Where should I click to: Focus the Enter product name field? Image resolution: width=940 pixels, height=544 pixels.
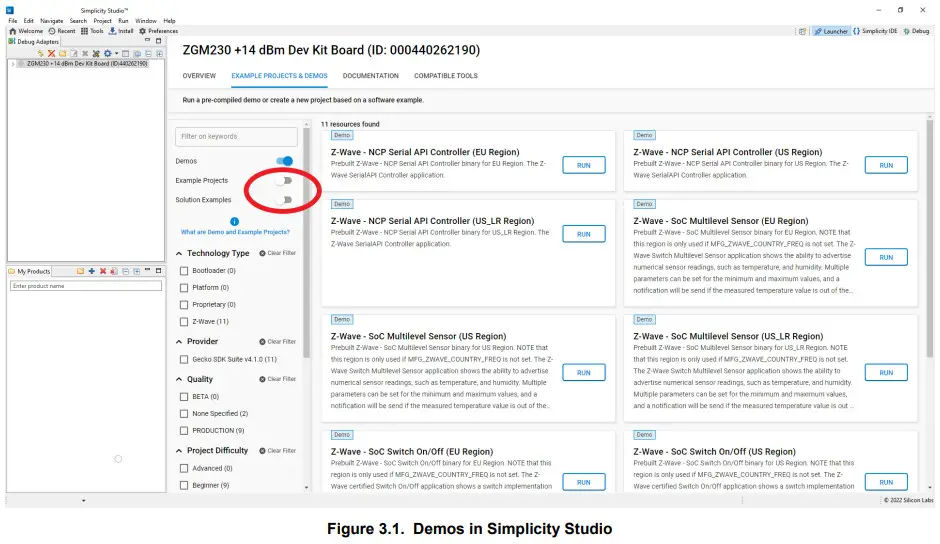(86, 286)
